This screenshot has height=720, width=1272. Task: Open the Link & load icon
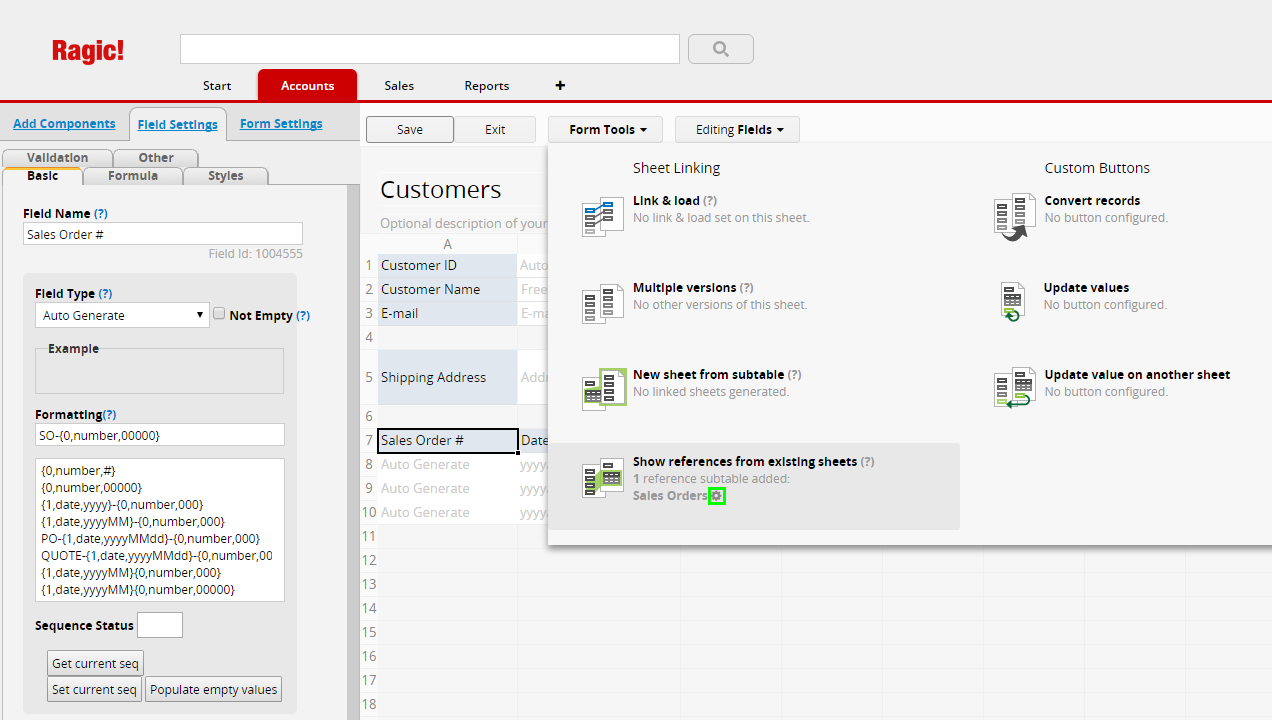pyautogui.click(x=603, y=216)
